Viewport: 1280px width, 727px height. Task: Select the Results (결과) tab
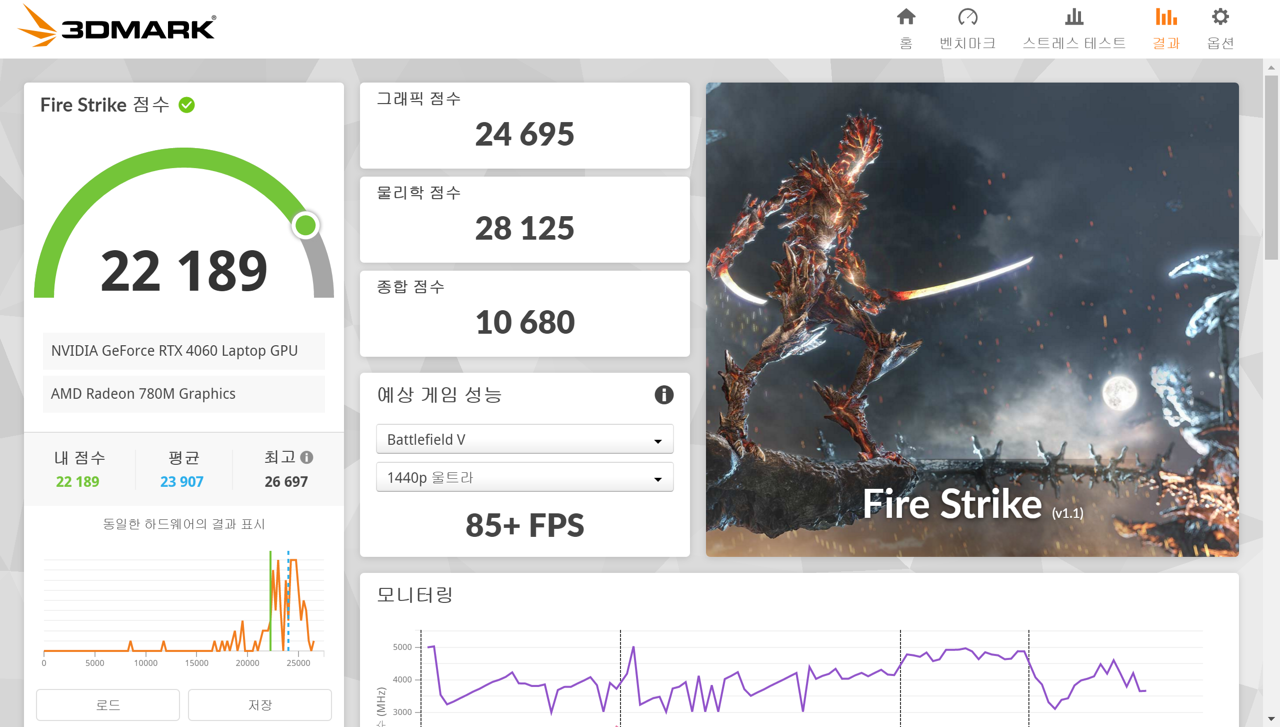point(1166,28)
